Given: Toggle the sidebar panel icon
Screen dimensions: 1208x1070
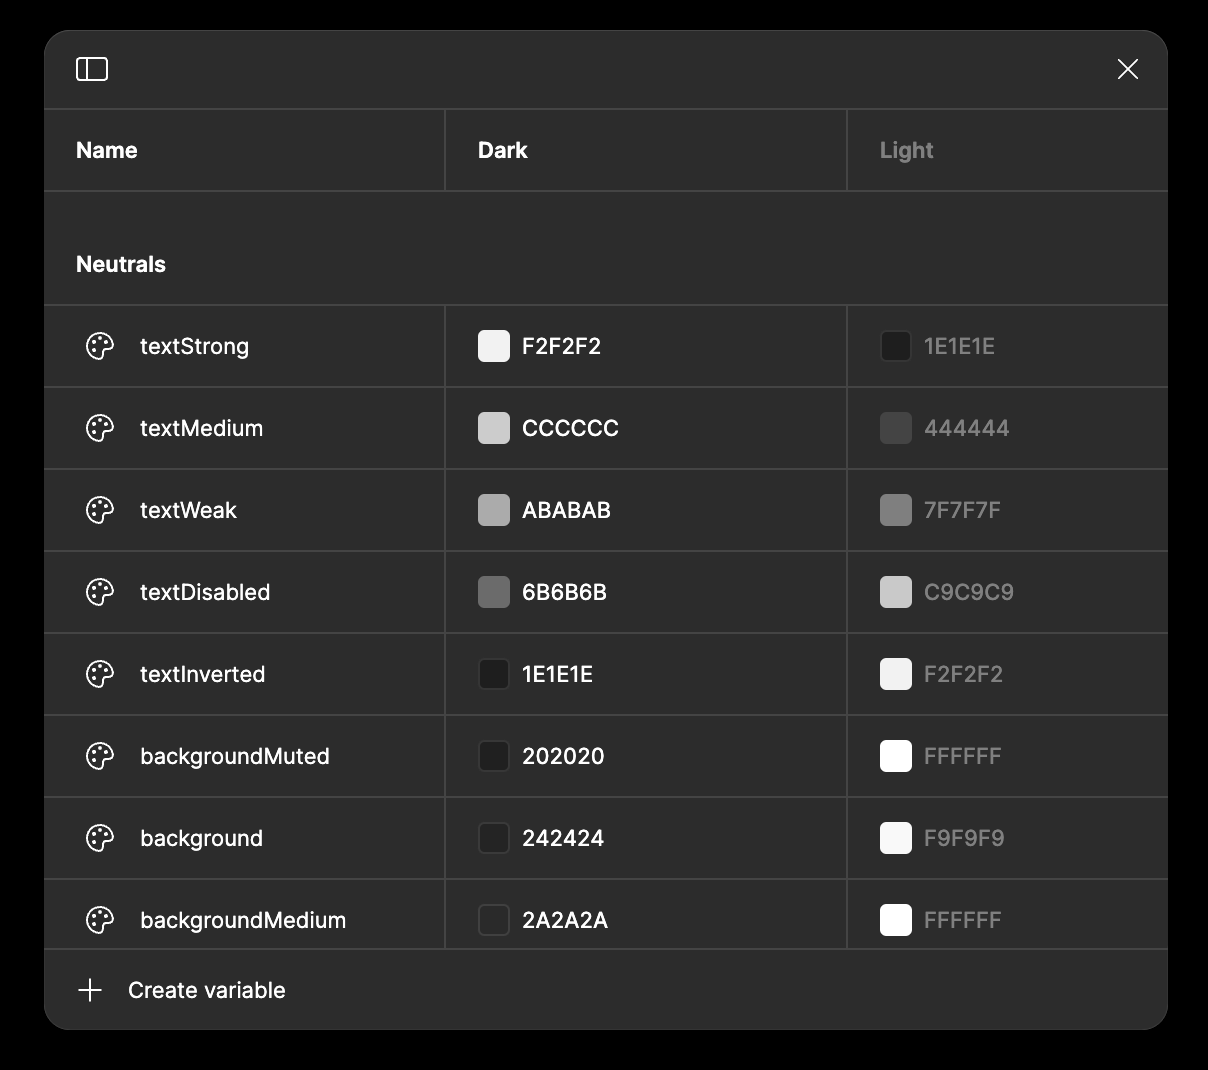Looking at the screenshot, I should [x=92, y=69].
